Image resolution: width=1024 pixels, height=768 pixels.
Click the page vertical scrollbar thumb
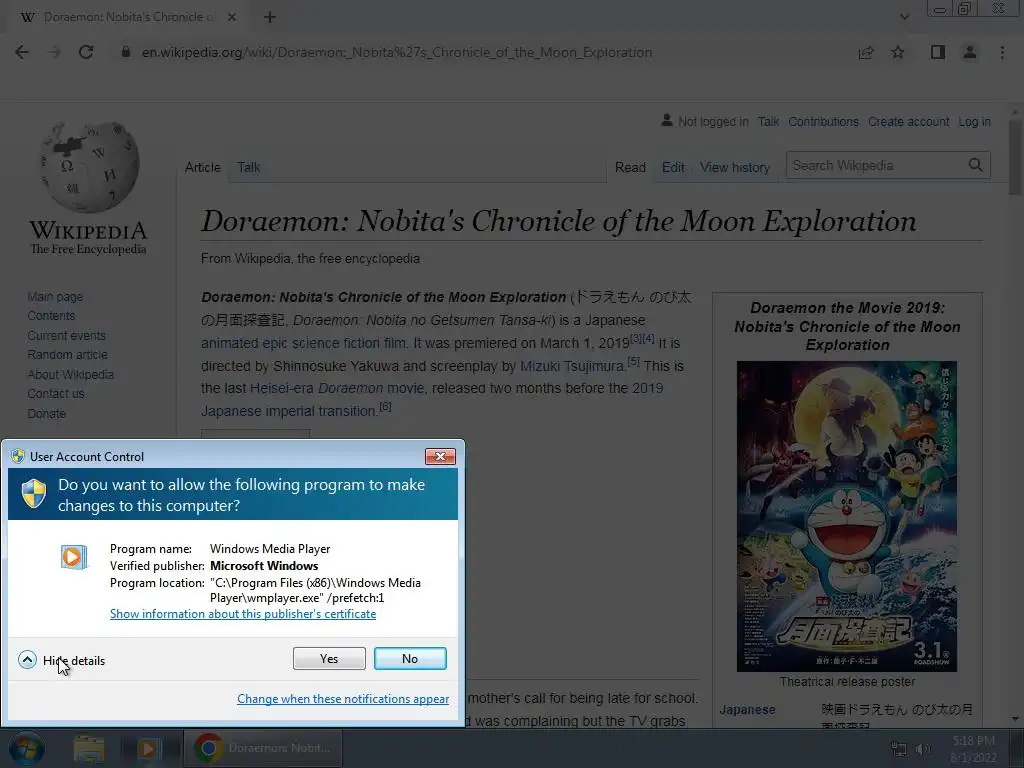[1015, 157]
